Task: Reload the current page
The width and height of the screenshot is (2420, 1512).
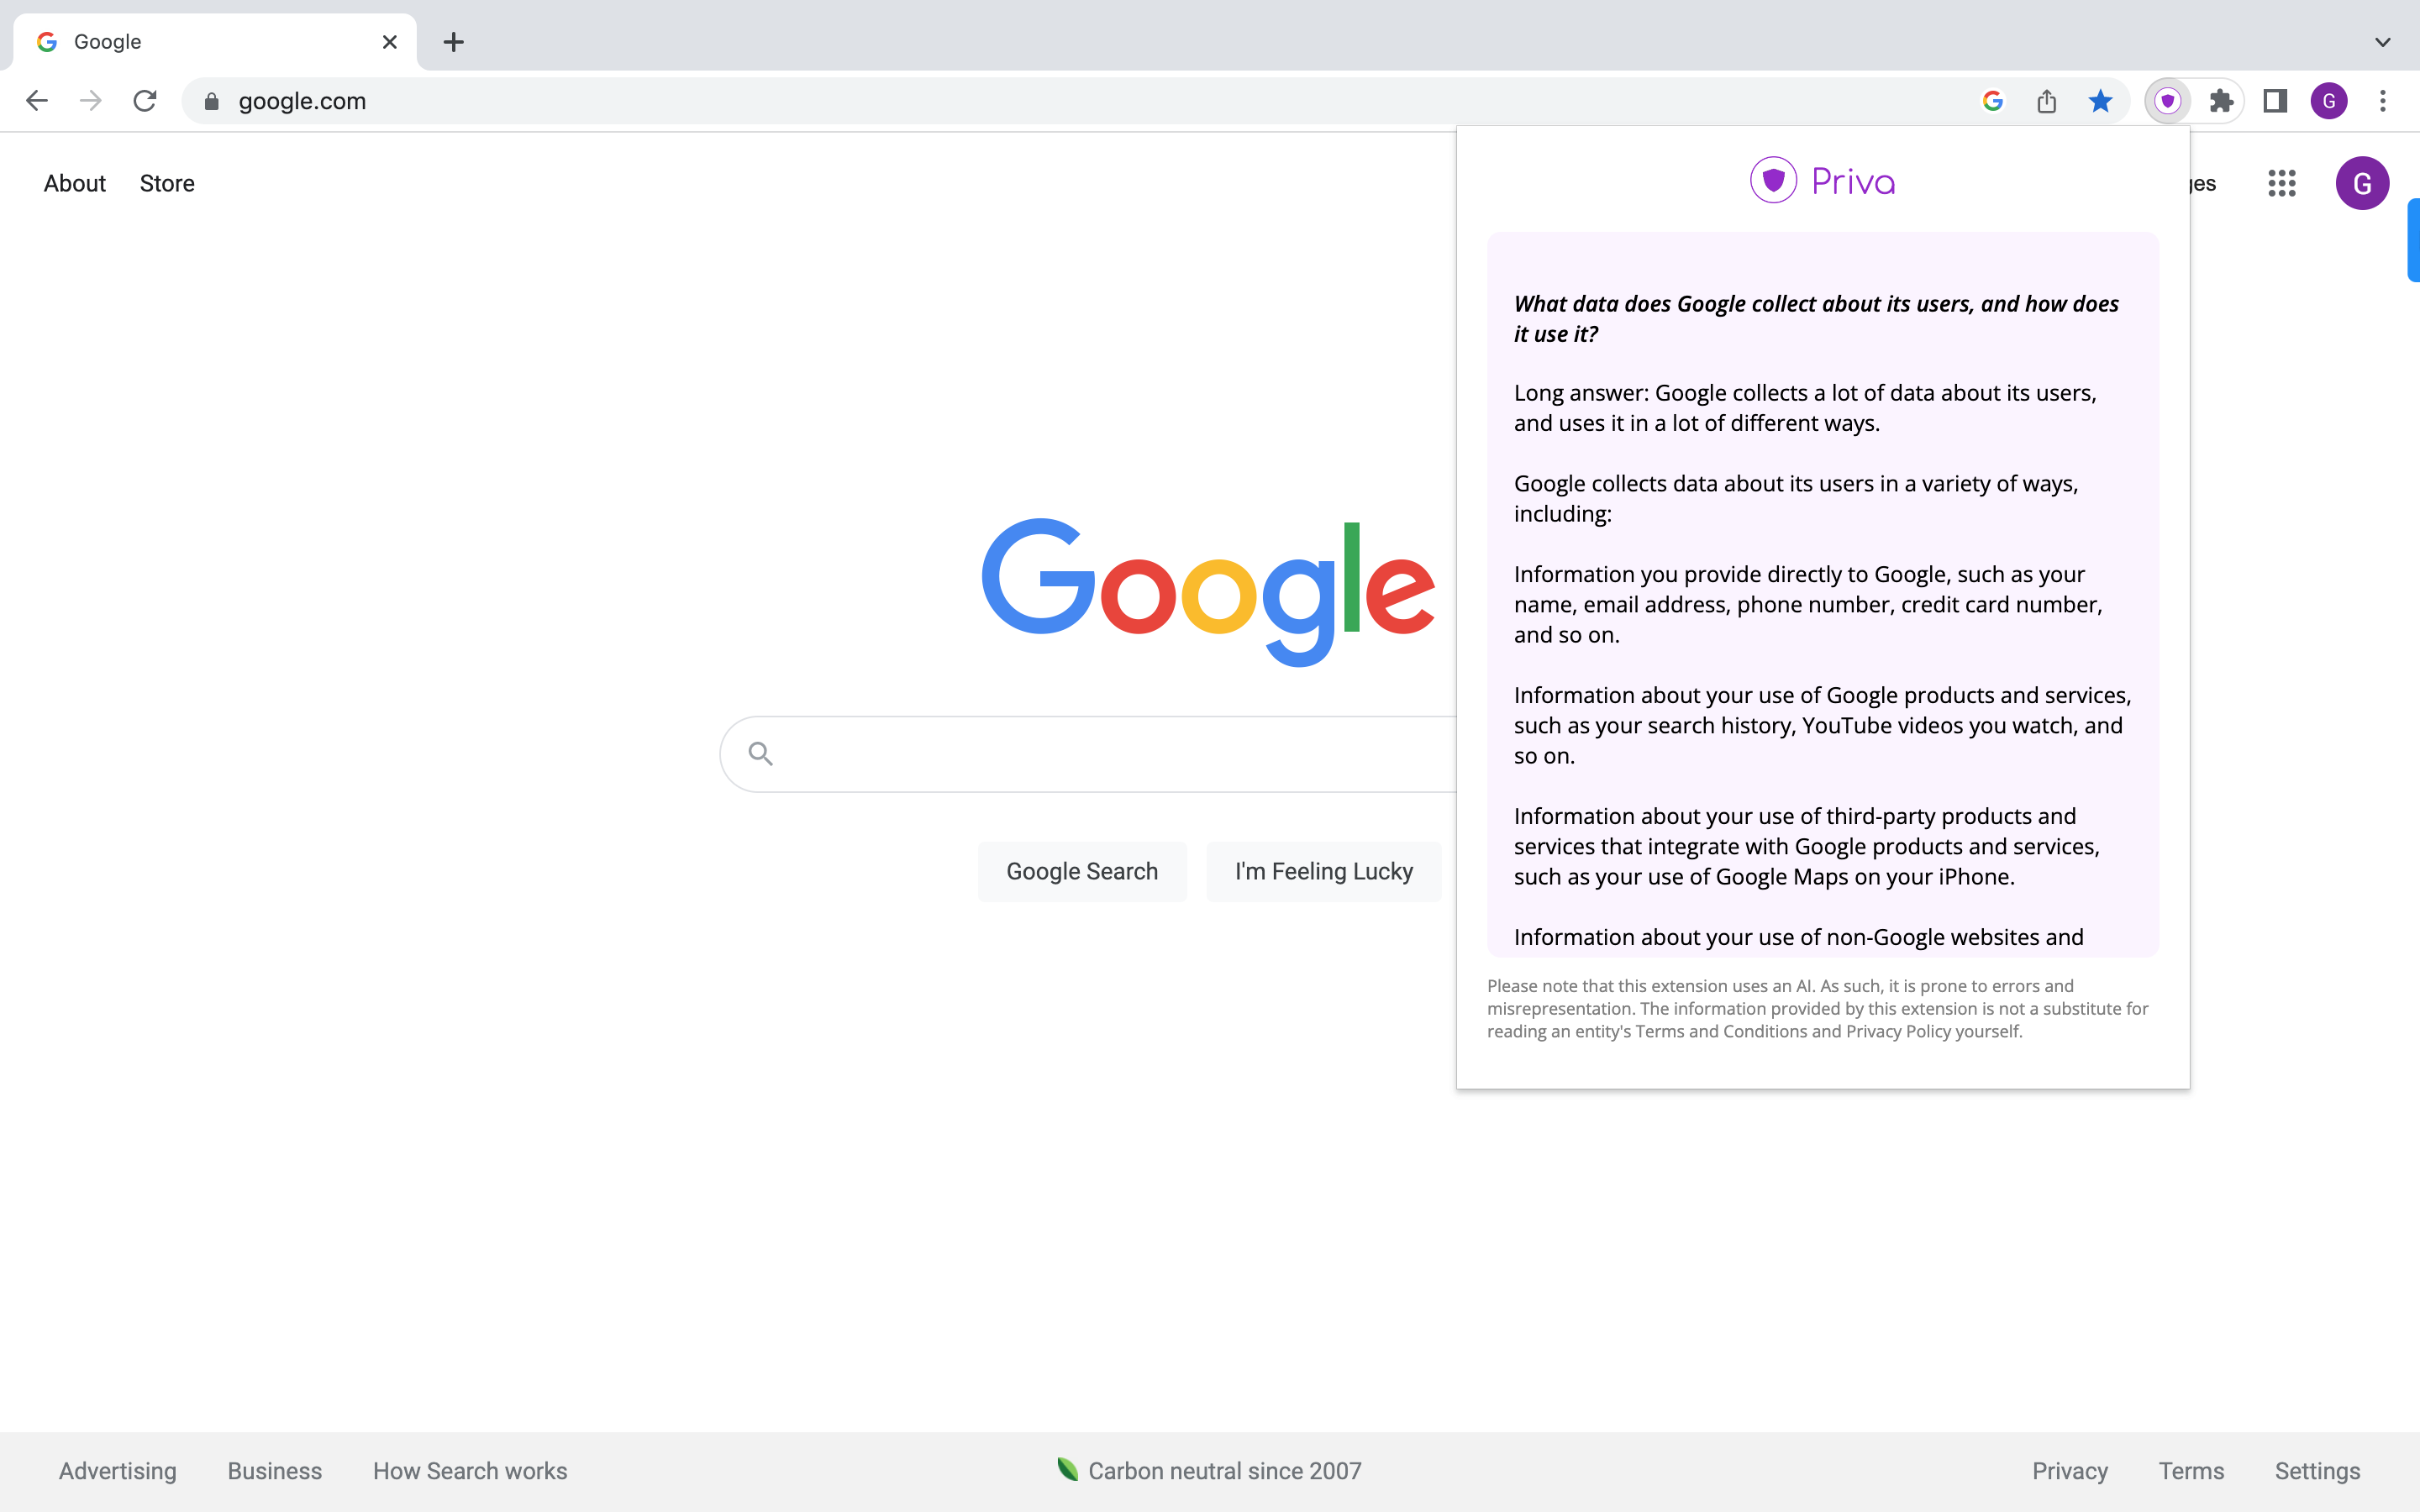Action: click(x=145, y=101)
